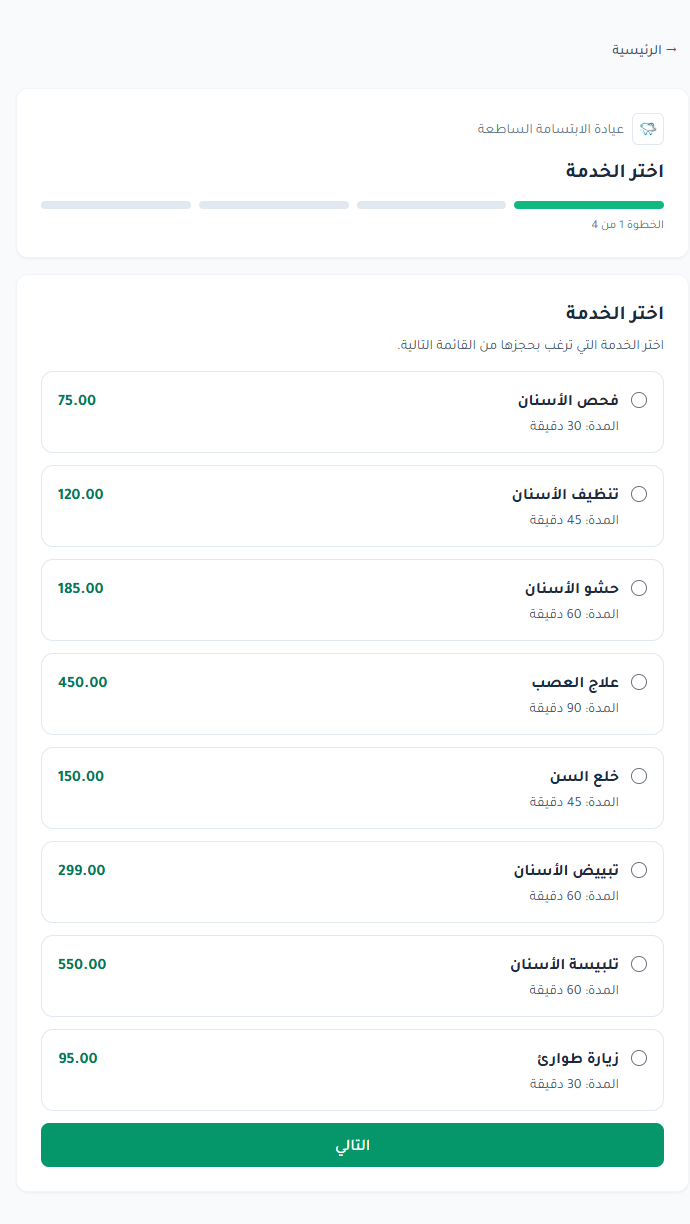Choose the تلبيسة الأسنان radio option
The image size is (690, 1224).
pyautogui.click(x=639, y=964)
